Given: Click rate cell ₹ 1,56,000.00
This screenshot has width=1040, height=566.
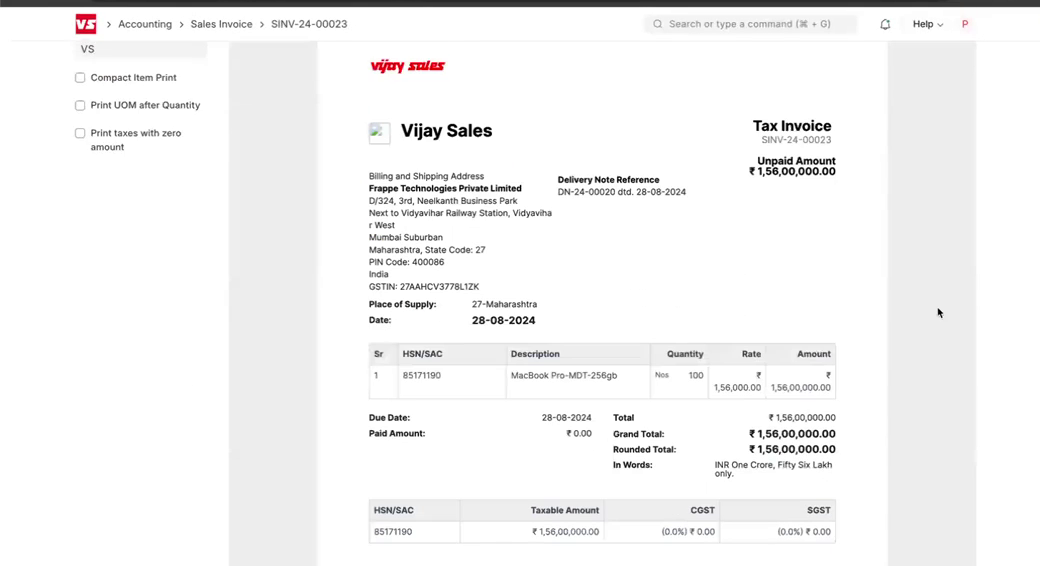Looking at the screenshot, I should tap(737, 382).
